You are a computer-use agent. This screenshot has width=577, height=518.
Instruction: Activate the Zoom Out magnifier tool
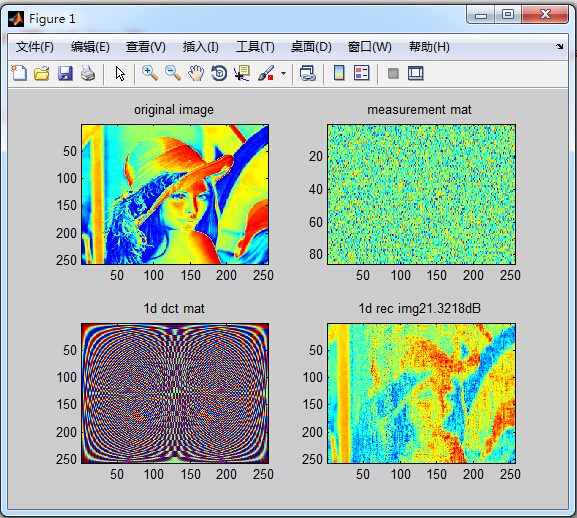click(x=173, y=73)
